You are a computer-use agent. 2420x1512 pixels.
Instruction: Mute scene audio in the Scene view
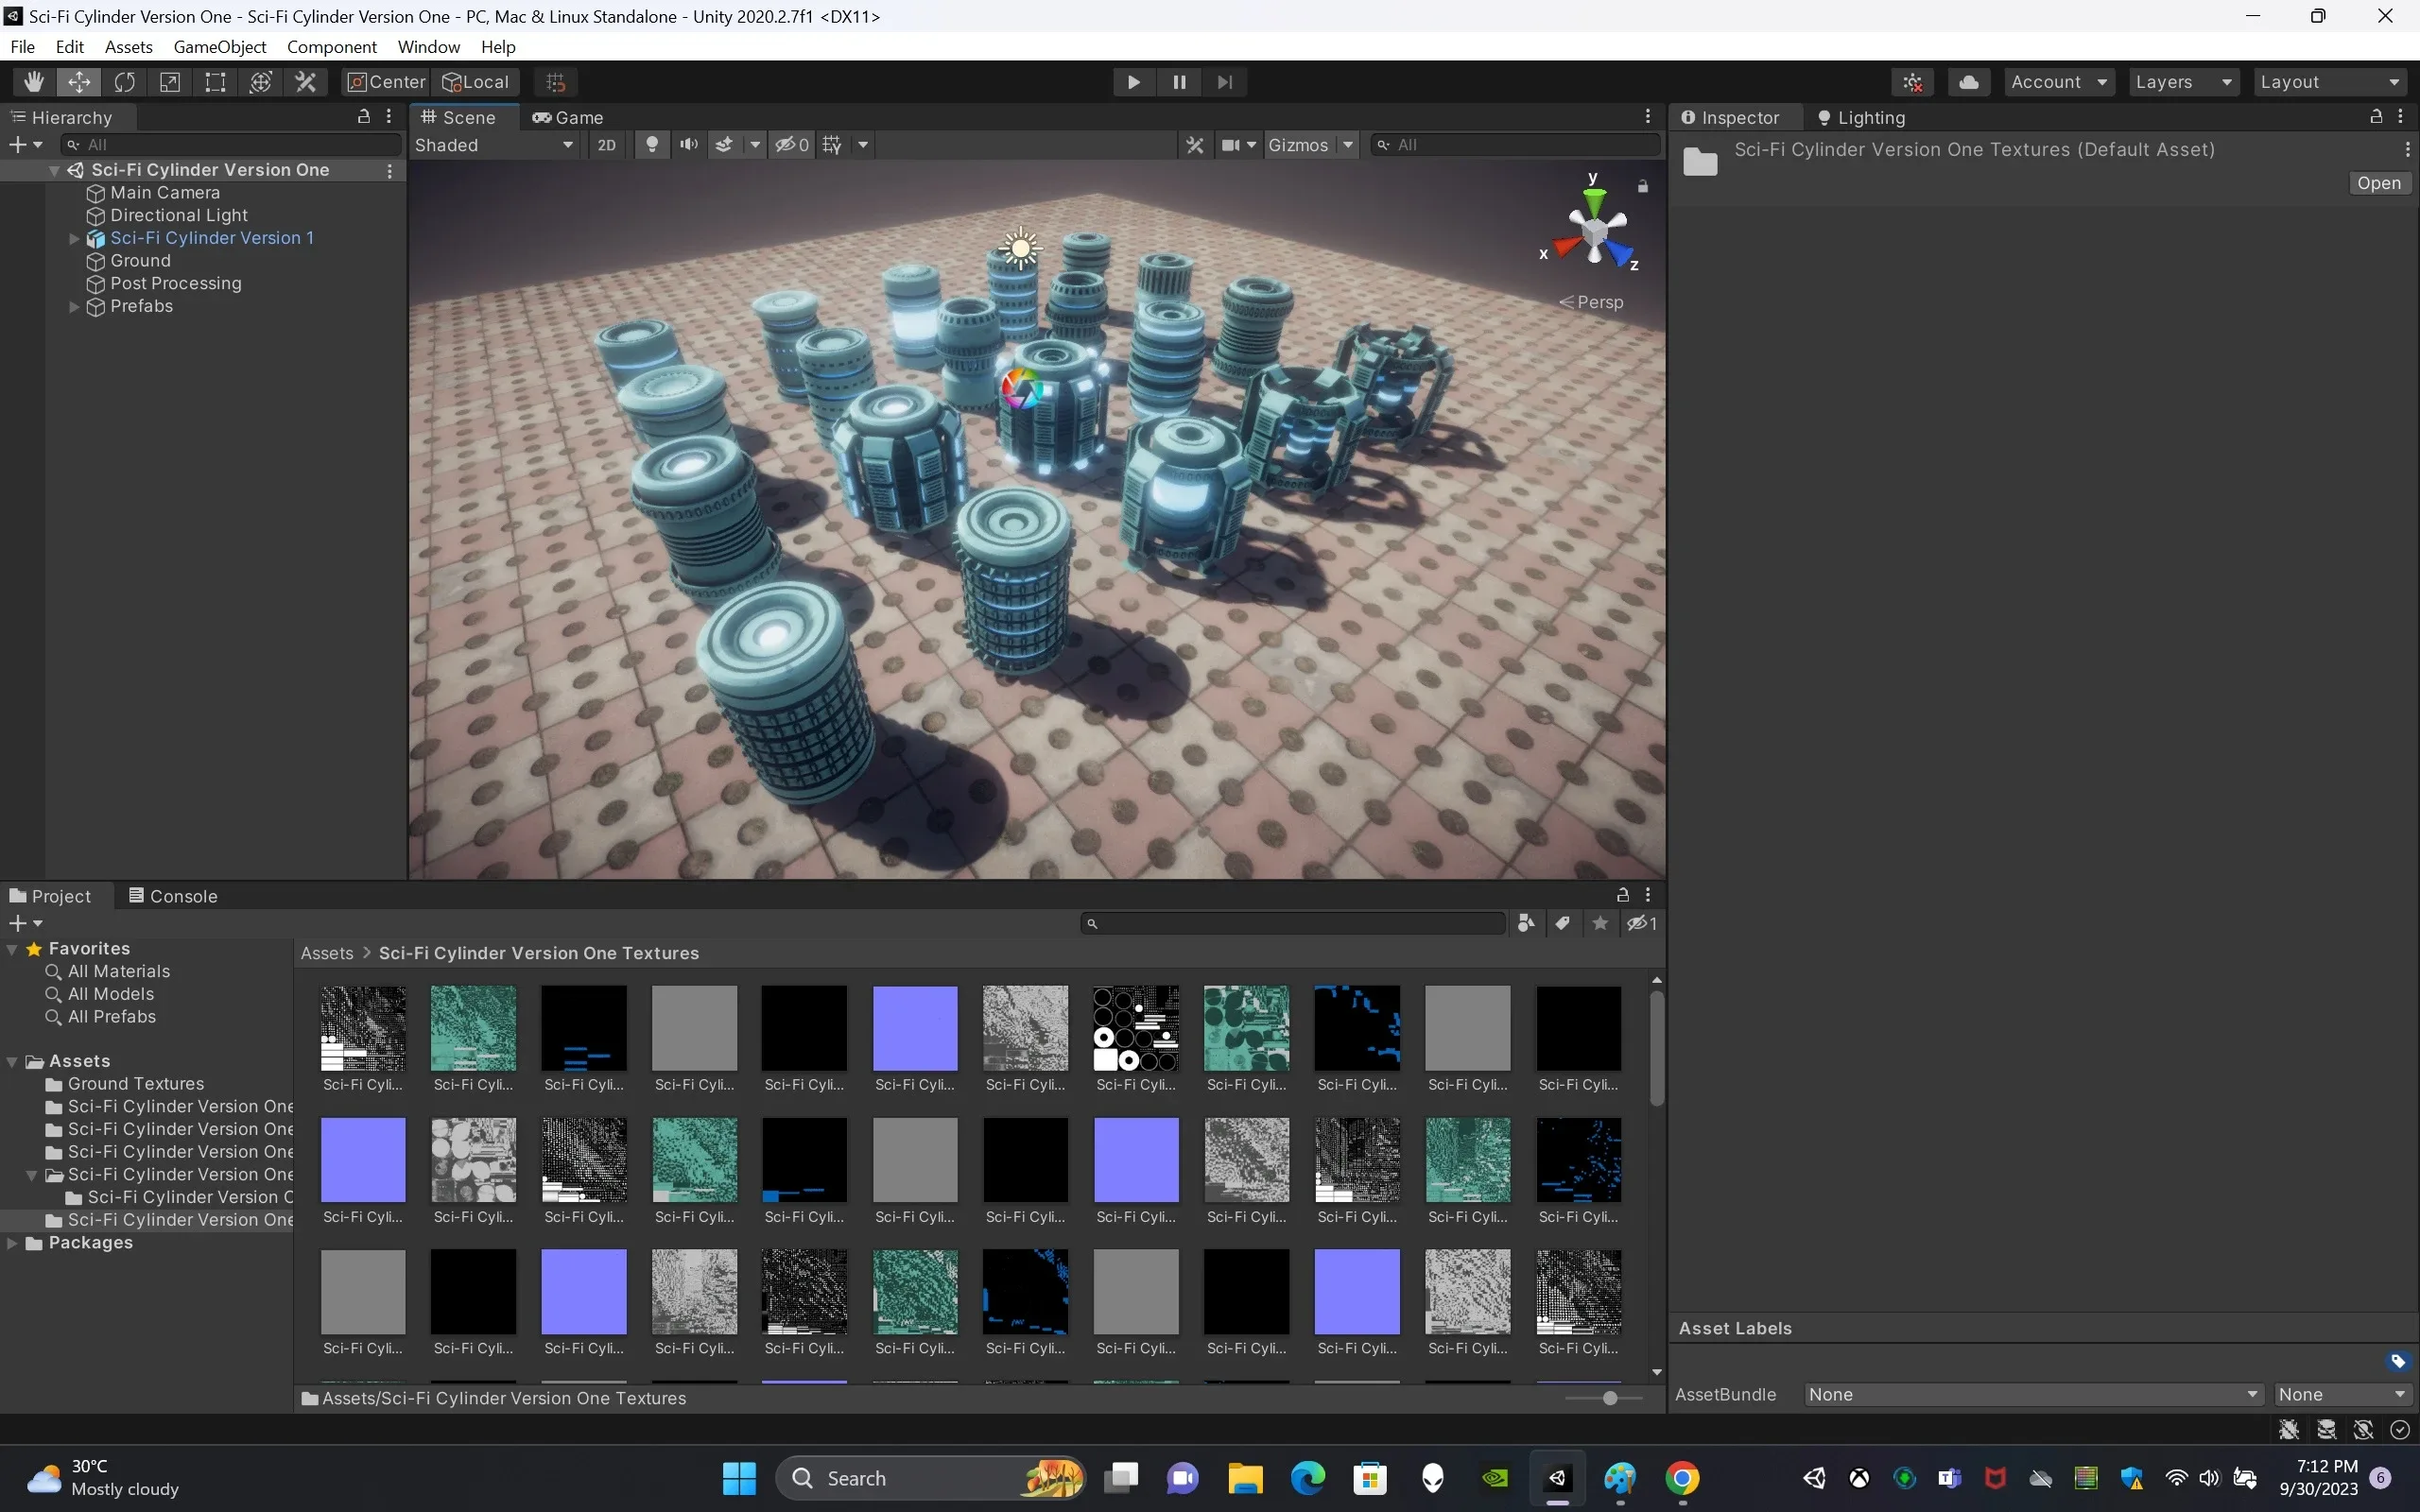click(x=688, y=145)
